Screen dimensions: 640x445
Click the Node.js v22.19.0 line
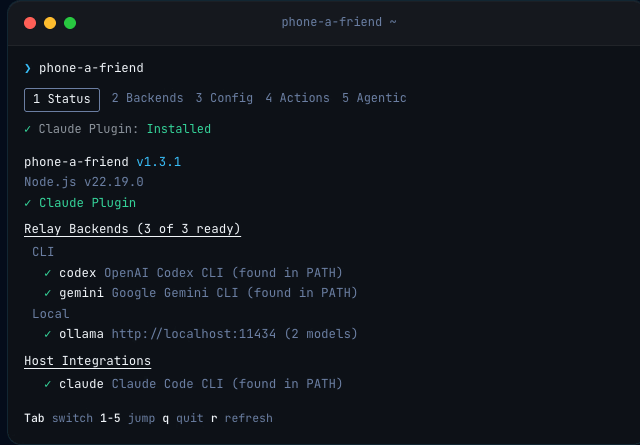[84, 182]
